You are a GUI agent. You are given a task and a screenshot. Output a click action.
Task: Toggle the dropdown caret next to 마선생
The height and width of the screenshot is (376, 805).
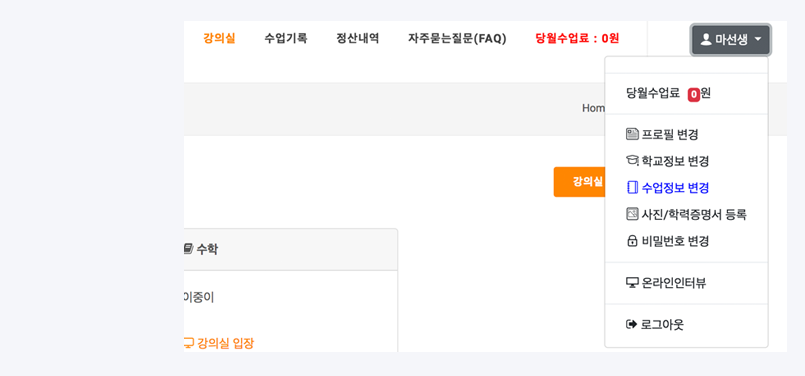[758, 39]
